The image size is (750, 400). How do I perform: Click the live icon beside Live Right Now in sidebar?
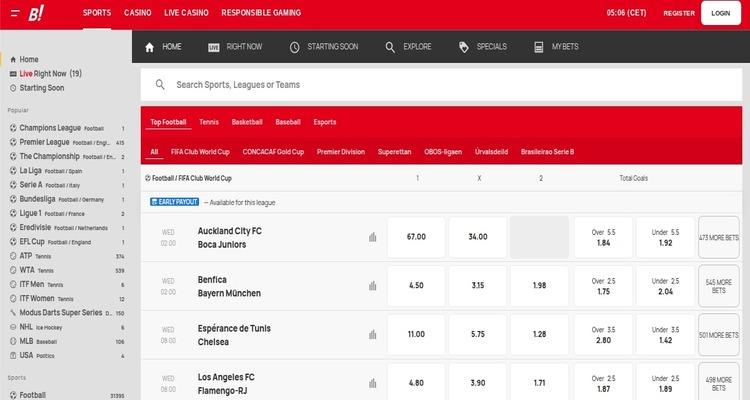[x=13, y=74]
